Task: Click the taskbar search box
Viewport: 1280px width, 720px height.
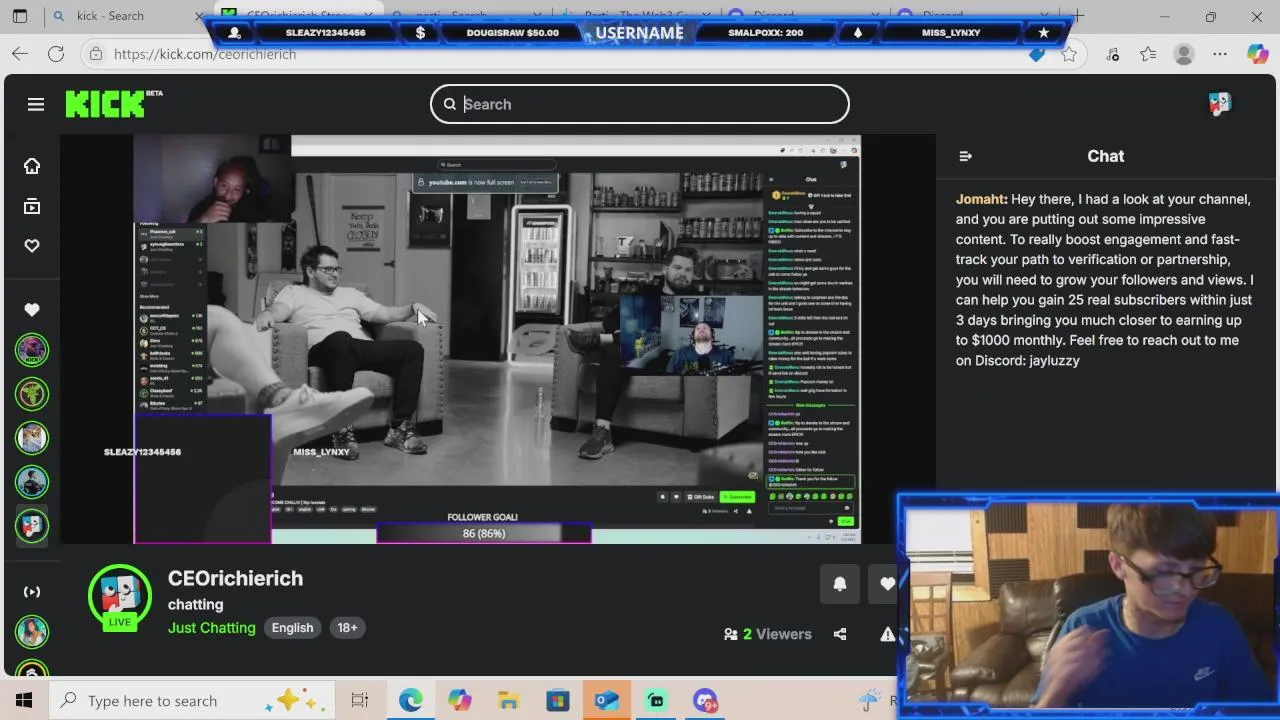Action: coord(192,700)
